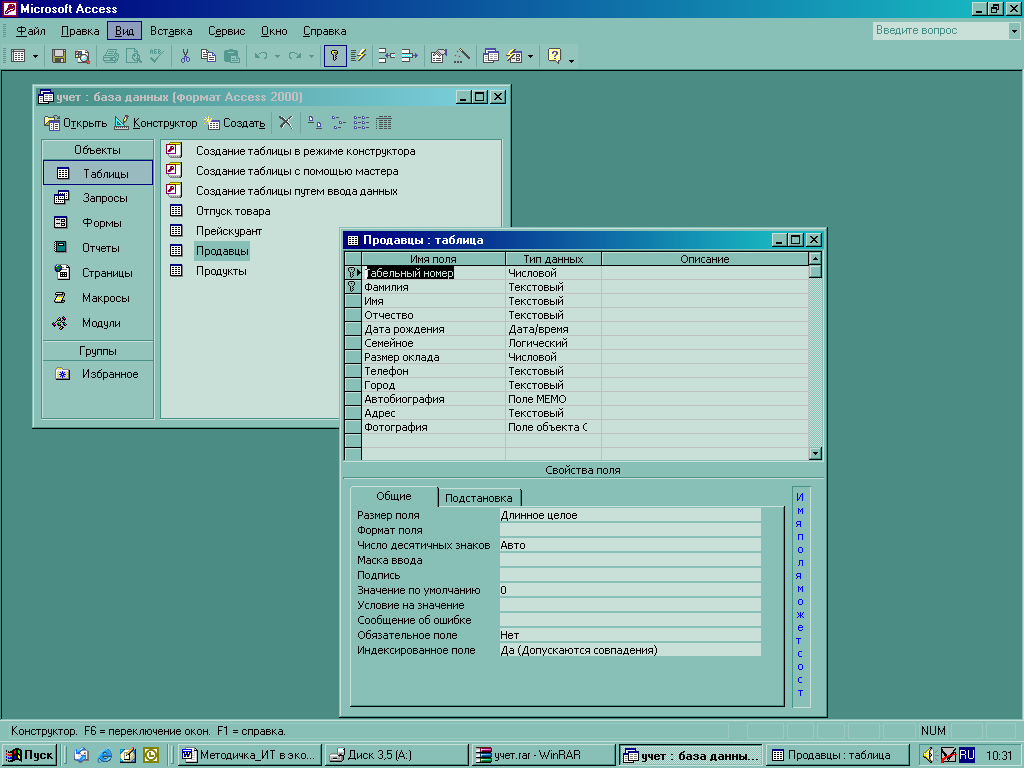Open the Вид menu
The image size is (1024, 768).
[124, 31]
